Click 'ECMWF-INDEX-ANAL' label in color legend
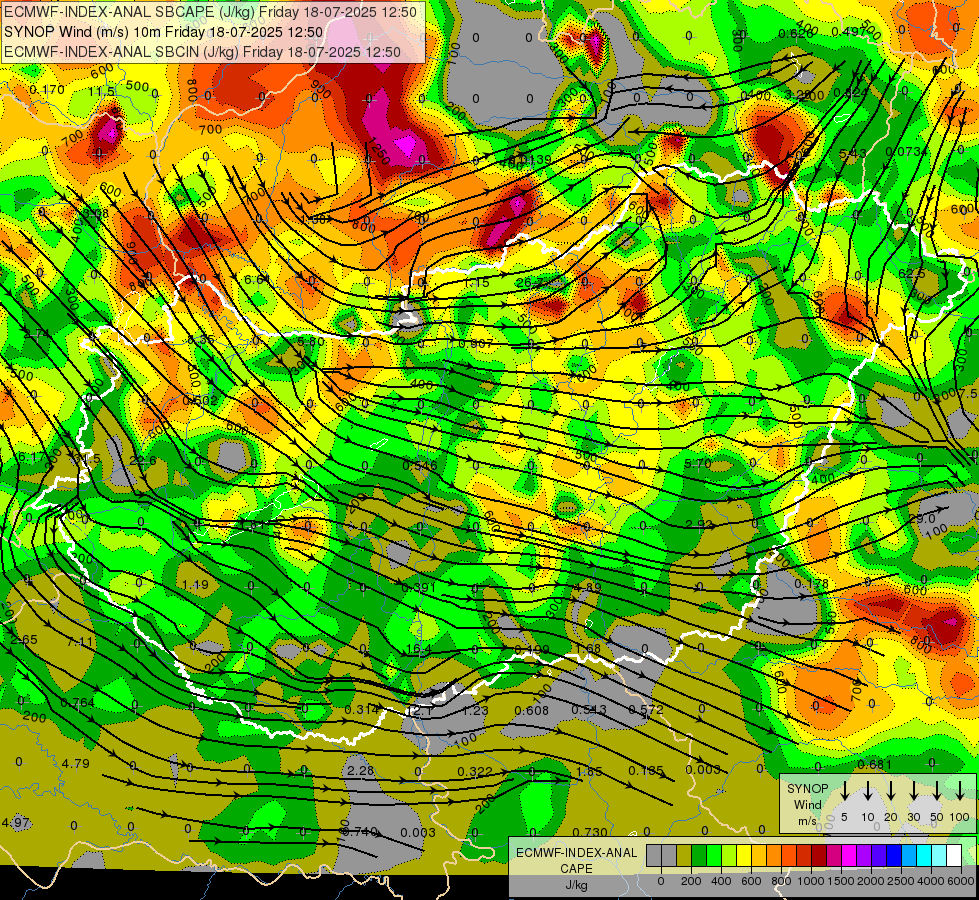Image resolution: width=979 pixels, height=900 pixels. 576,853
